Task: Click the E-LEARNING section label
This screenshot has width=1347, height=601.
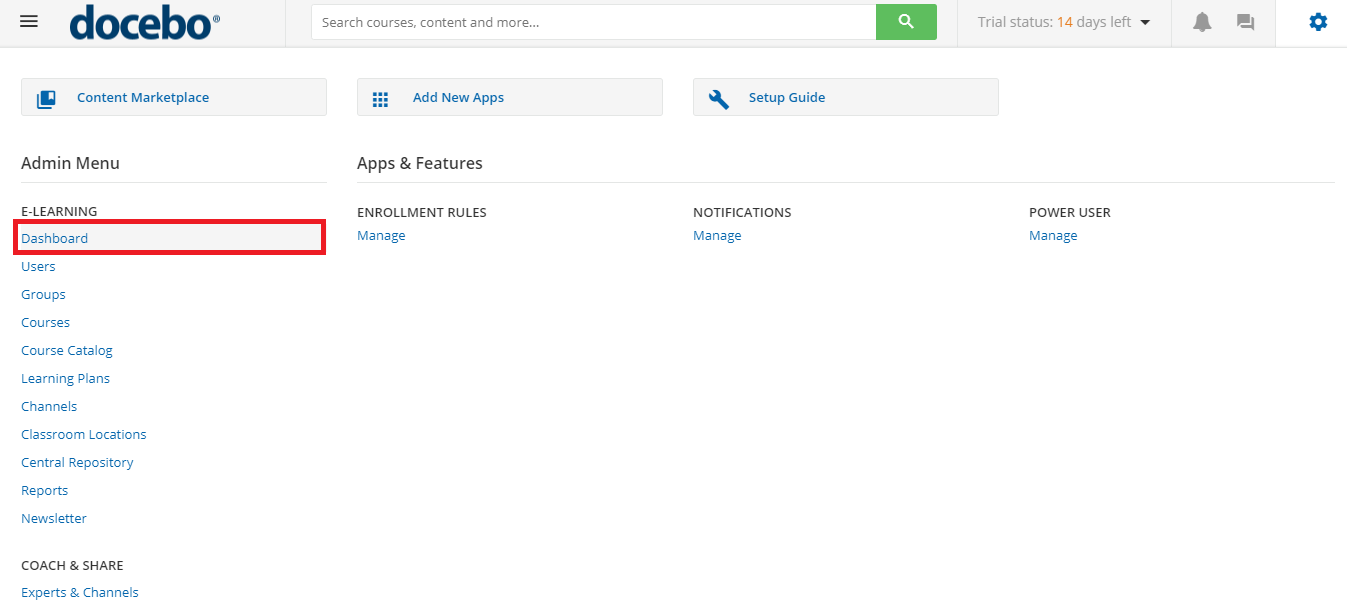Action: tap(59, 211)
